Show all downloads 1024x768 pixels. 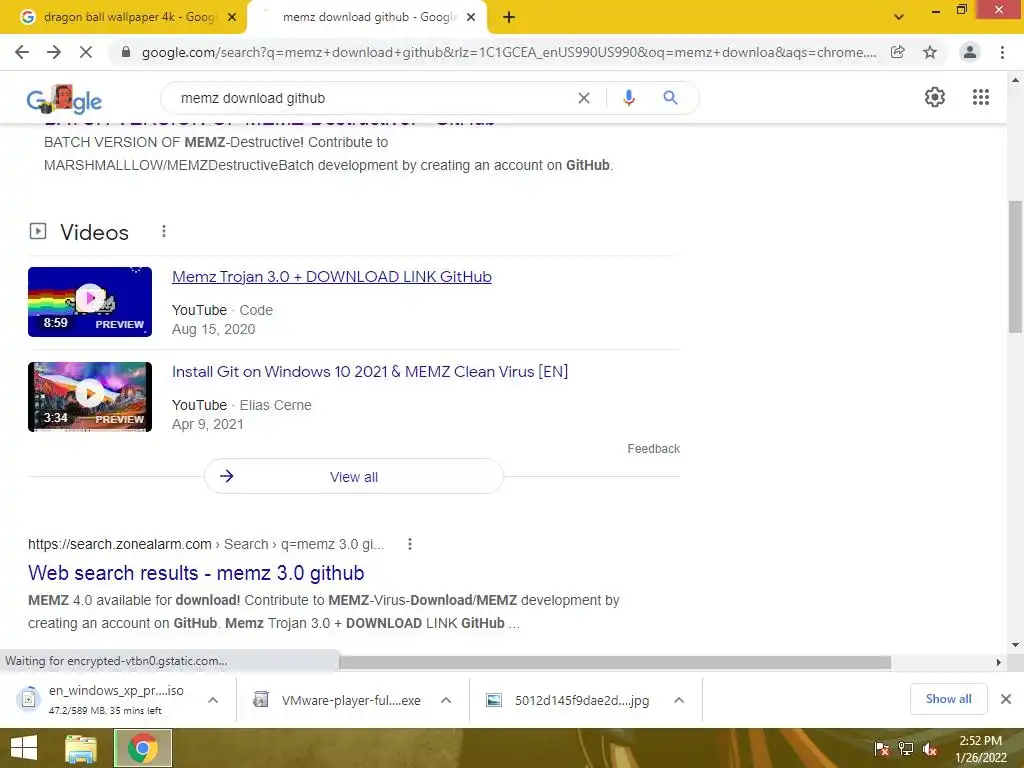pos(948,699)
